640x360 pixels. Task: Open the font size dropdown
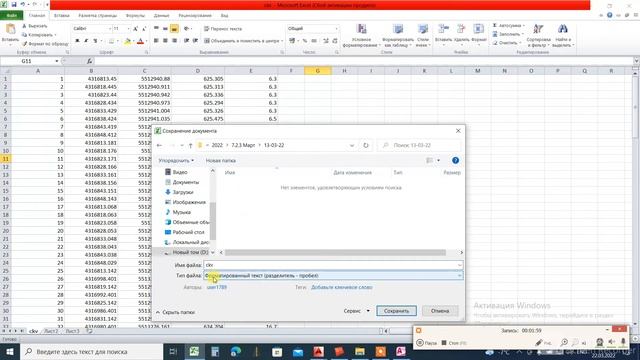[128, 29]
